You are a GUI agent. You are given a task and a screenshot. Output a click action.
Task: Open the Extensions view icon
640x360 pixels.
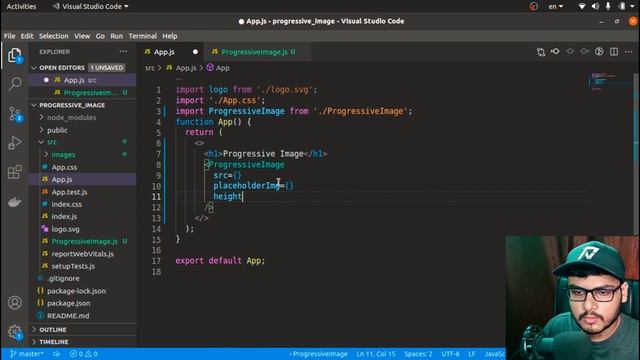[15, 171]
